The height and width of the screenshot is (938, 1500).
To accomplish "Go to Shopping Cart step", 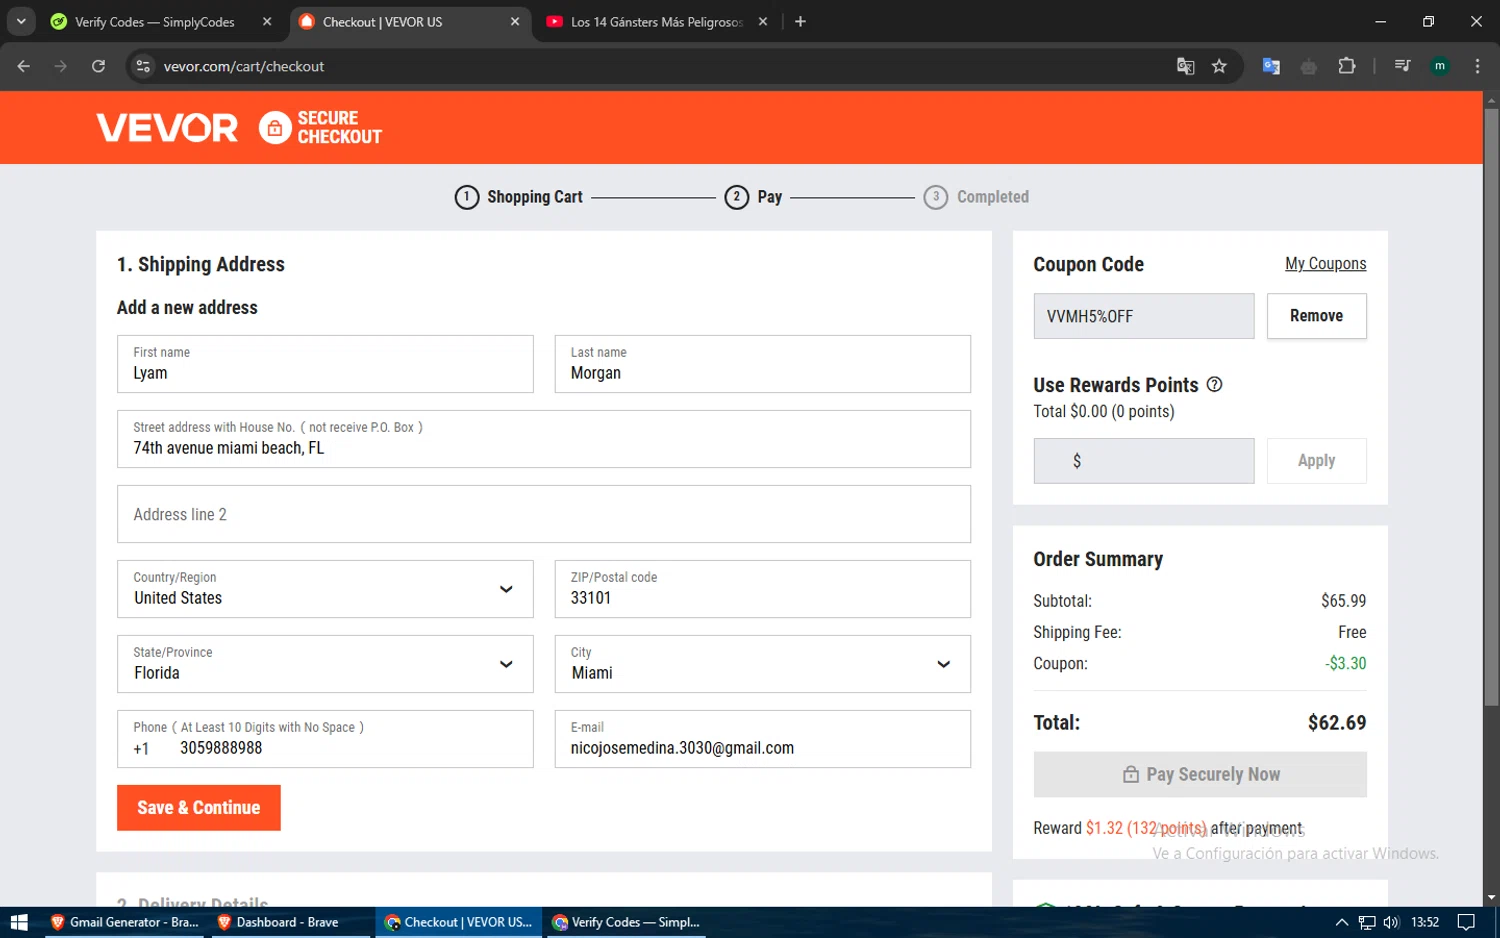I will point(519,197).
